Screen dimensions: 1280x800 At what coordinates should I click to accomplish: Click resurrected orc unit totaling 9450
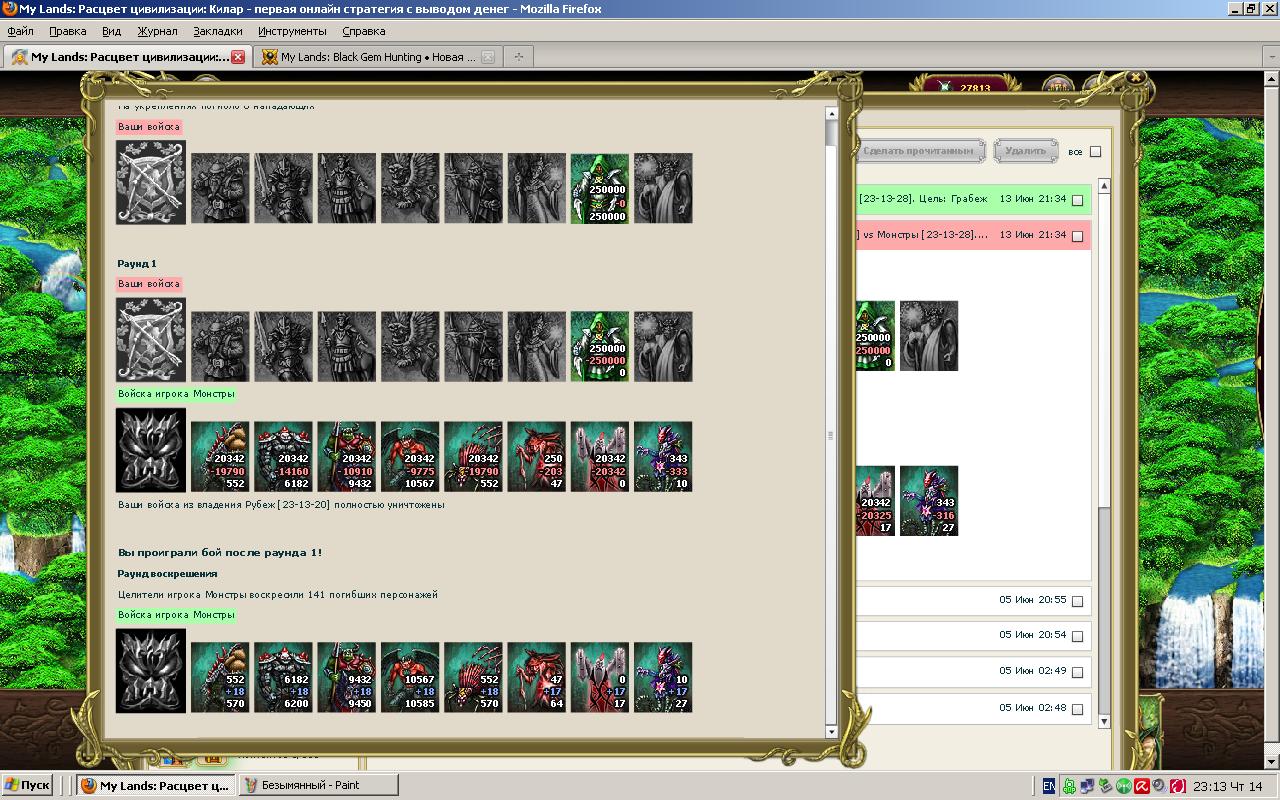click(347, 677)
